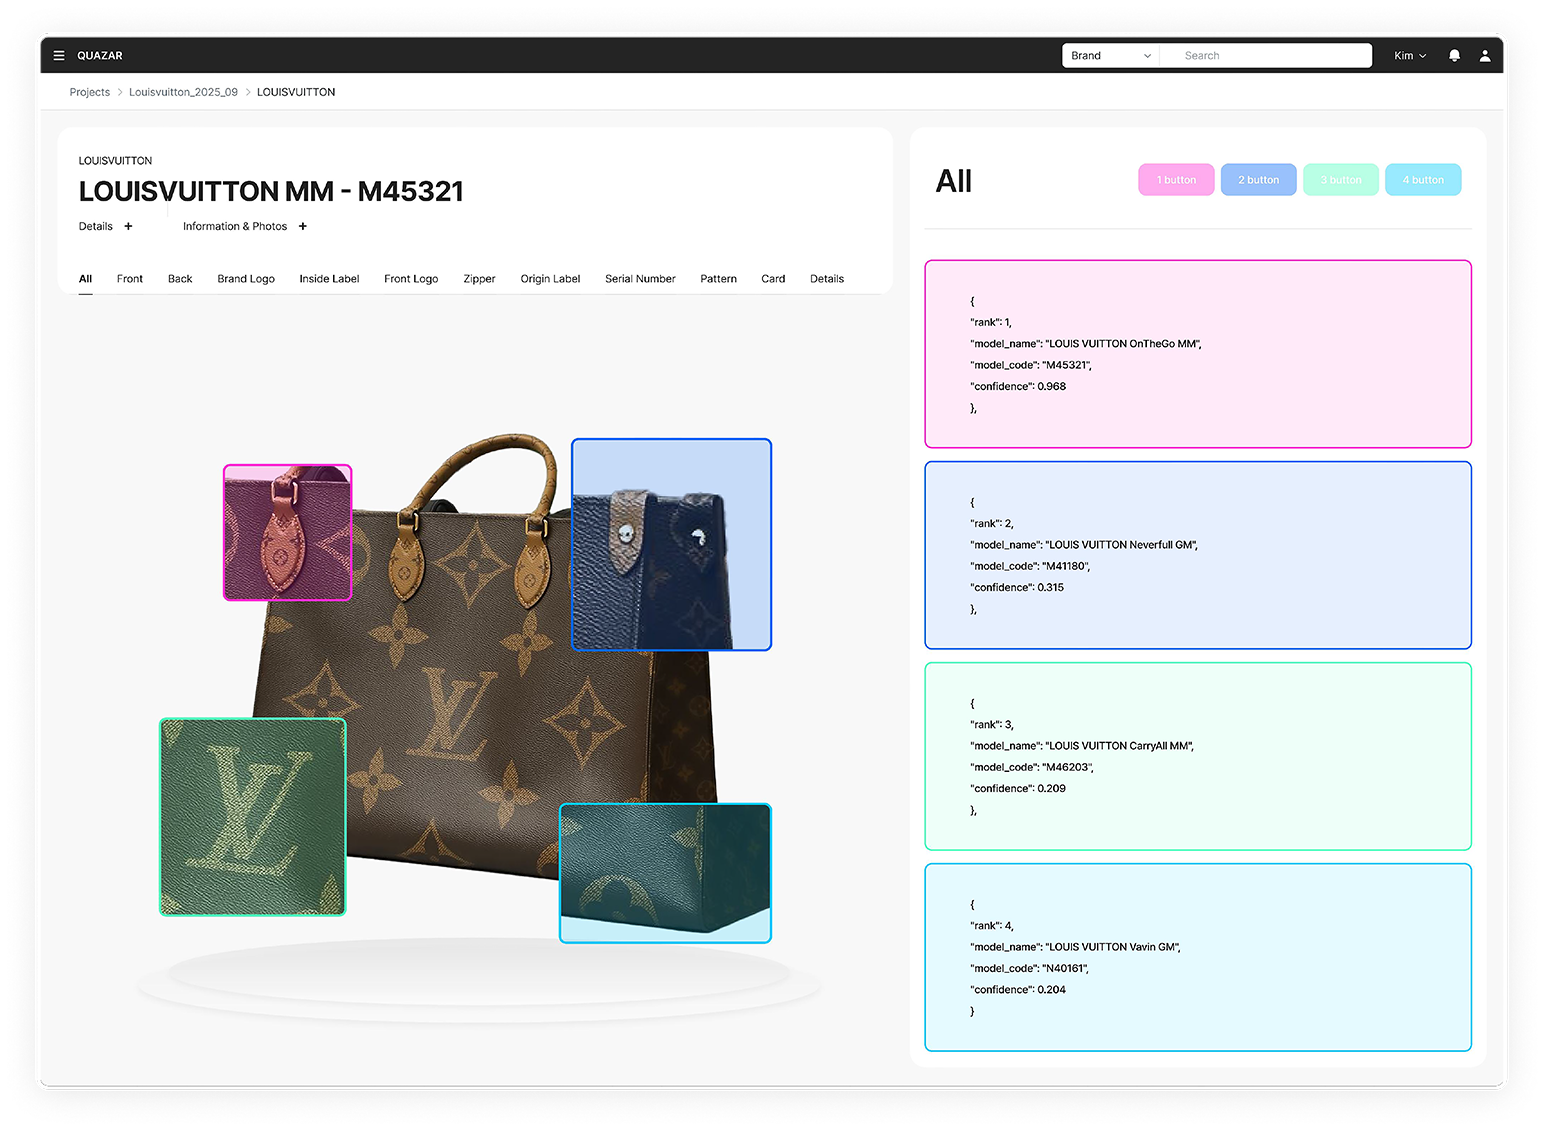Click the green 3 button
The height and width of the screenshot is (1130, 1544).
1341,180
